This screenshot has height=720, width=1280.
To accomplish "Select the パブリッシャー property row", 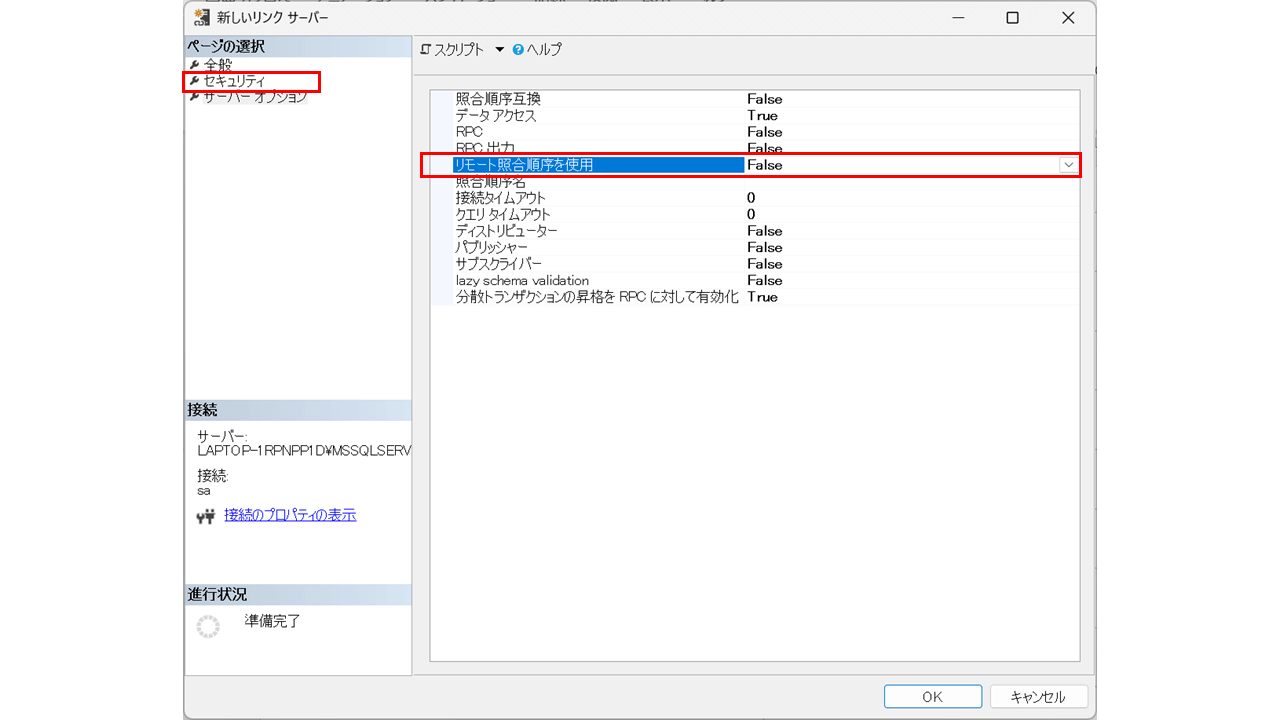I will 755,247.
